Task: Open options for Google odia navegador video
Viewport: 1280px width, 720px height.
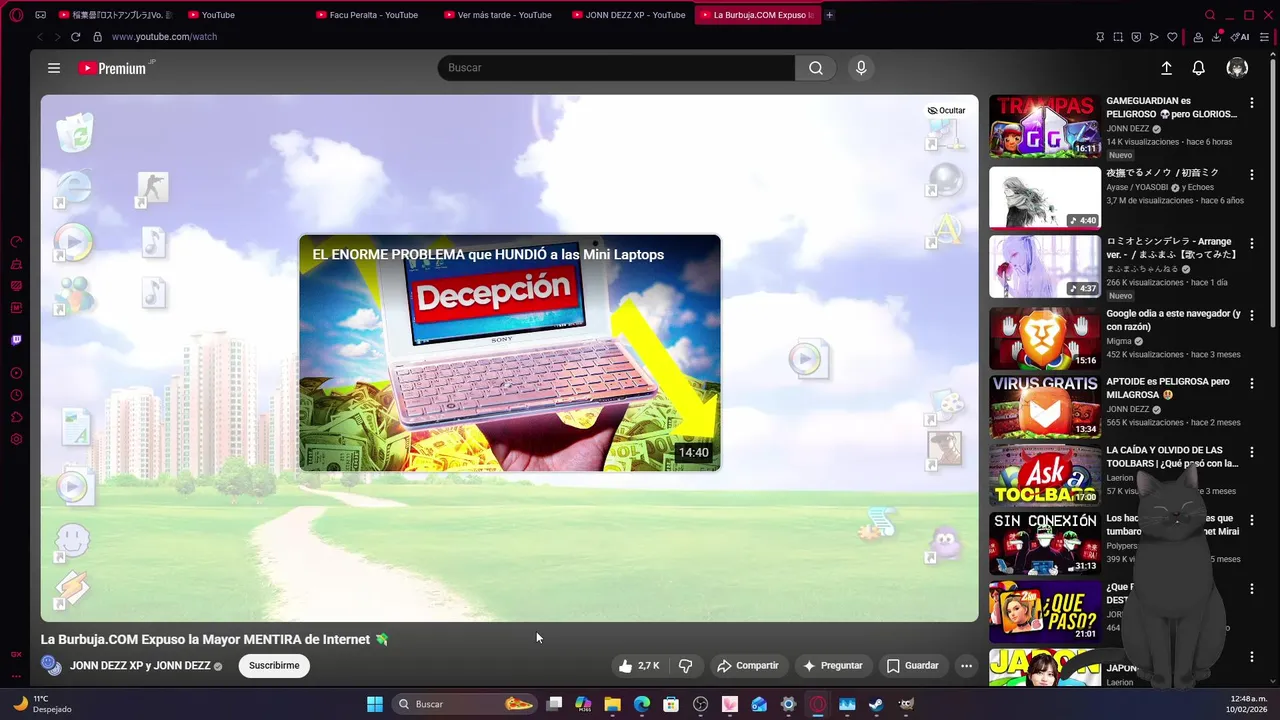Action: pyautogui.click(x=1251, y=315)
